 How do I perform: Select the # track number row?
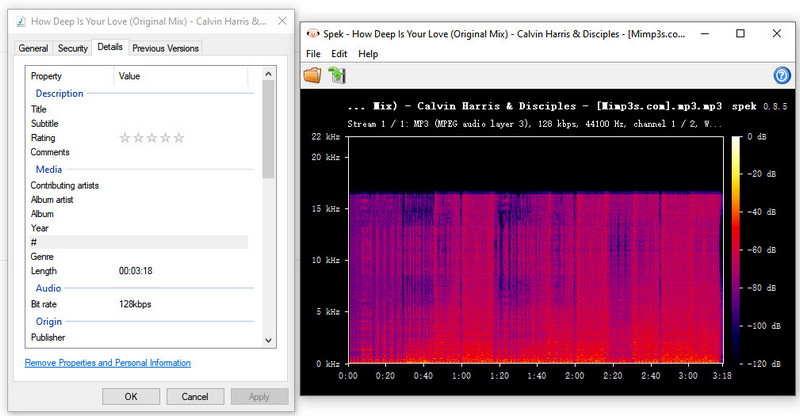(x=139, y=242)
